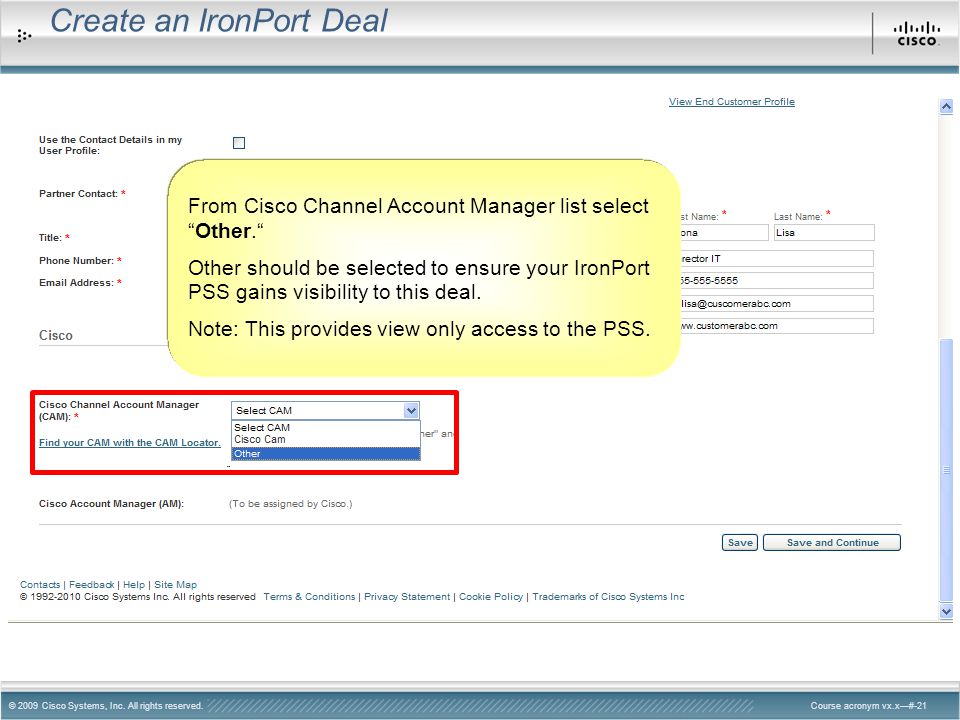The width and height of the screenshot is (960, 720).
Task: Click the Save button
Action: [740, 542]
